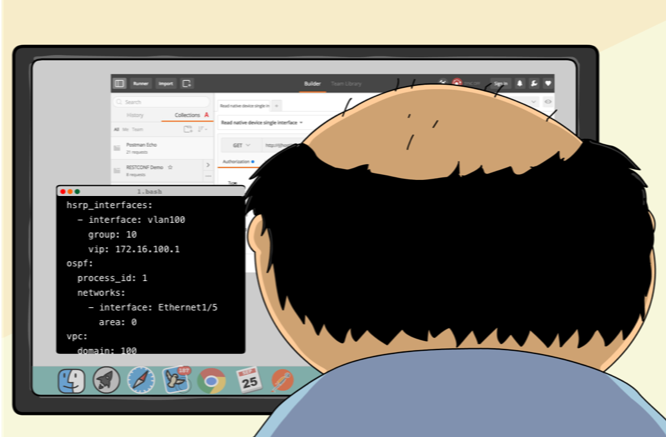Open the Postman app in dock
Viewport: 666px width, 437px height.
(x=283, y=380)
